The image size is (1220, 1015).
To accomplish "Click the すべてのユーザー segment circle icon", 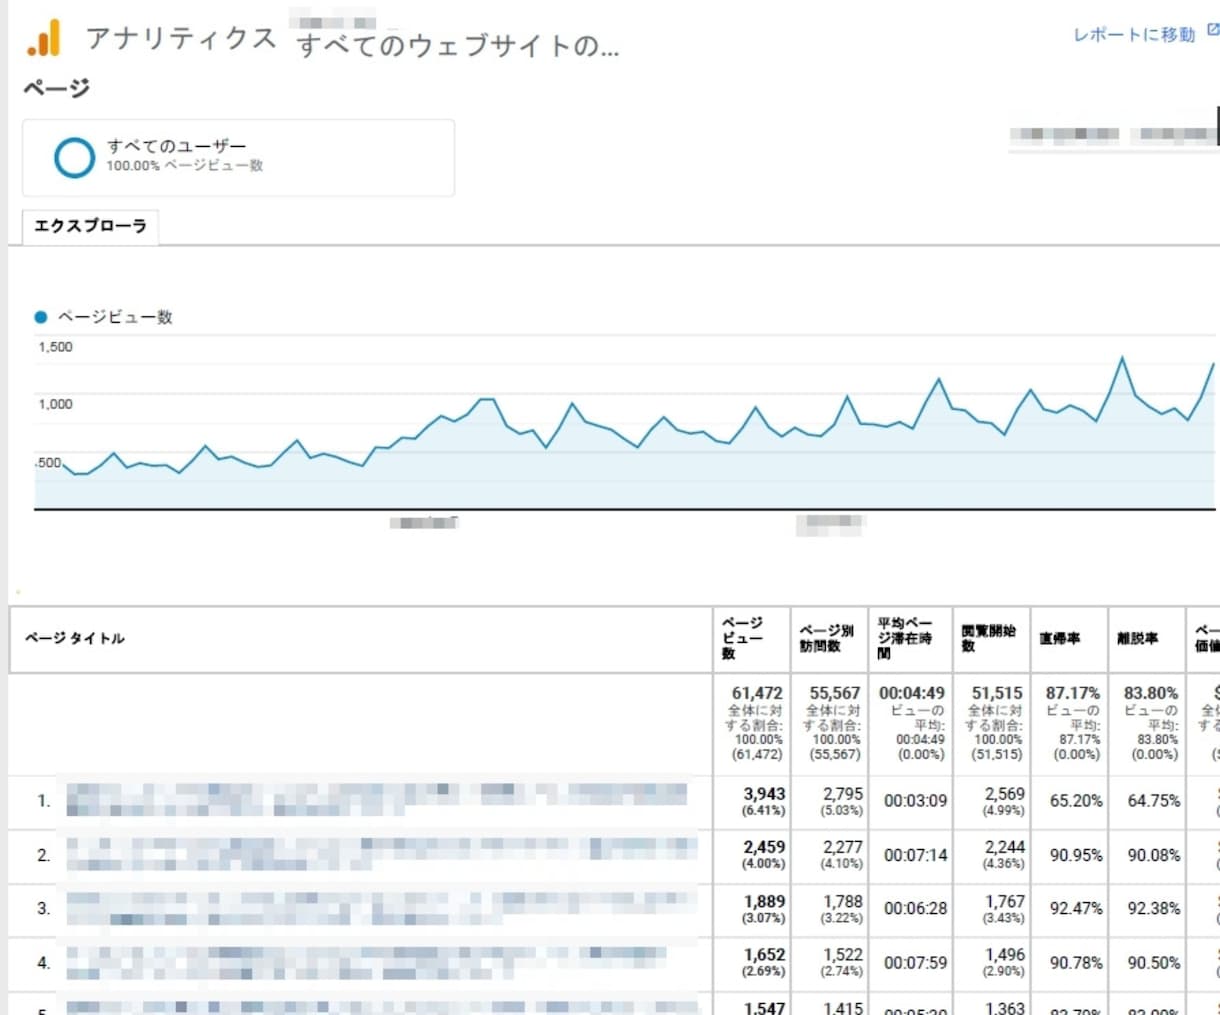I will [x=74, y=157].
